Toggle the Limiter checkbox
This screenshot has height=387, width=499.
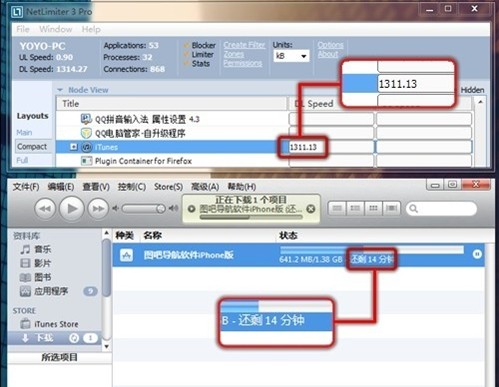(187, 54)
